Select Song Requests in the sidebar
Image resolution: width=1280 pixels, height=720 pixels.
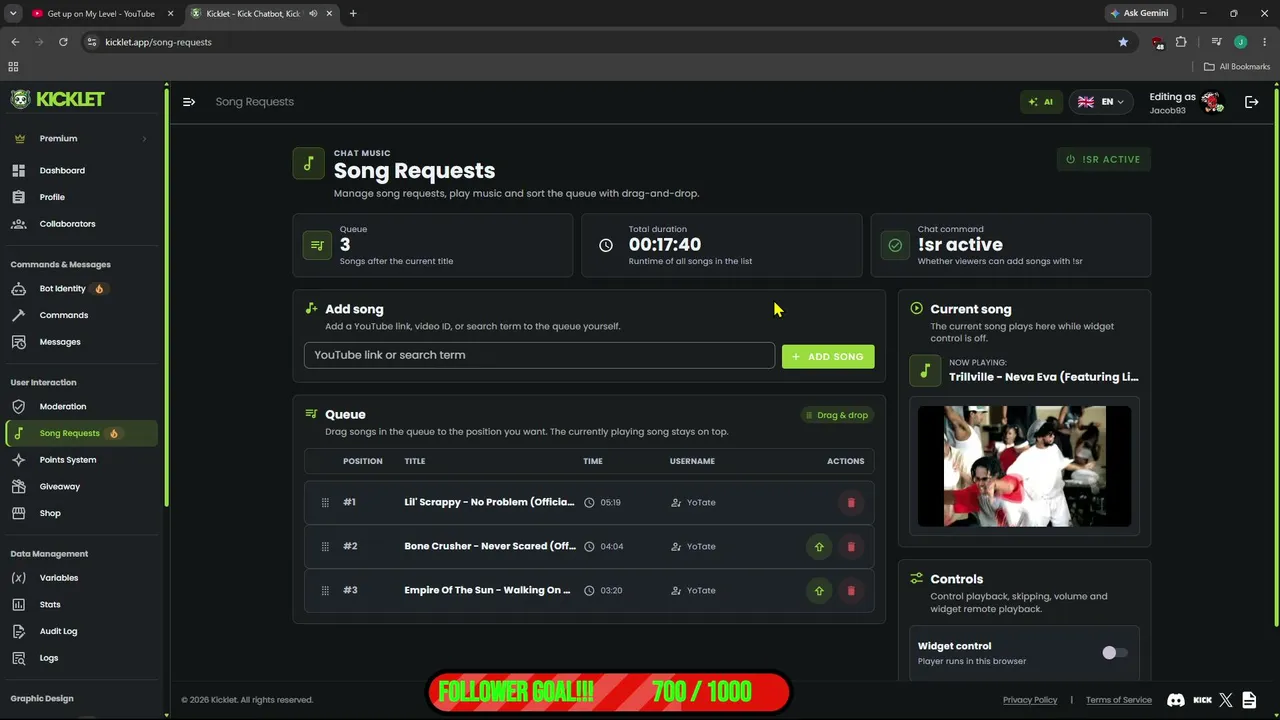tap(81, 434)
